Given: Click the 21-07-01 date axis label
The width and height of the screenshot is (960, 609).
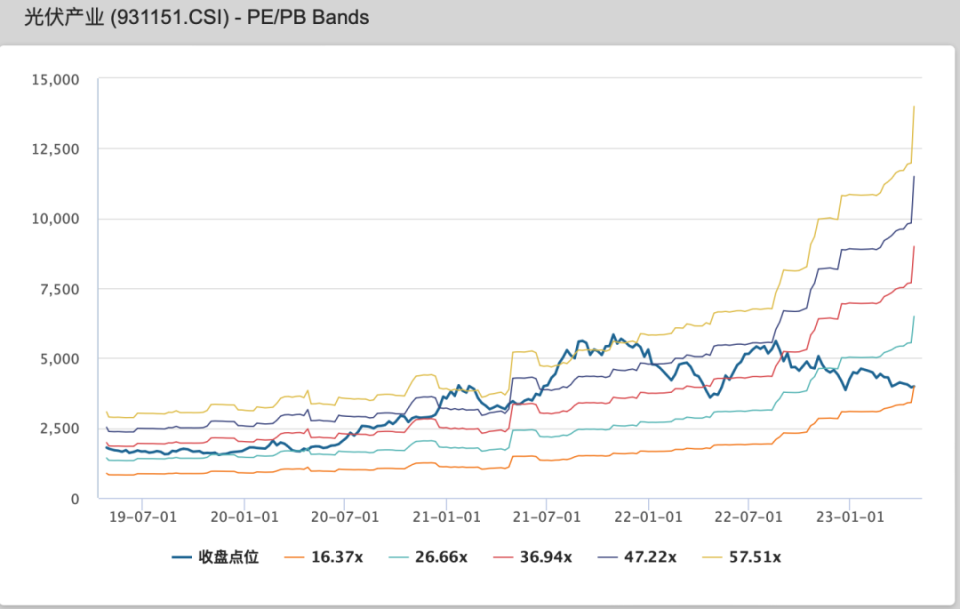Looking at the screenshot, I should point(546,517).
